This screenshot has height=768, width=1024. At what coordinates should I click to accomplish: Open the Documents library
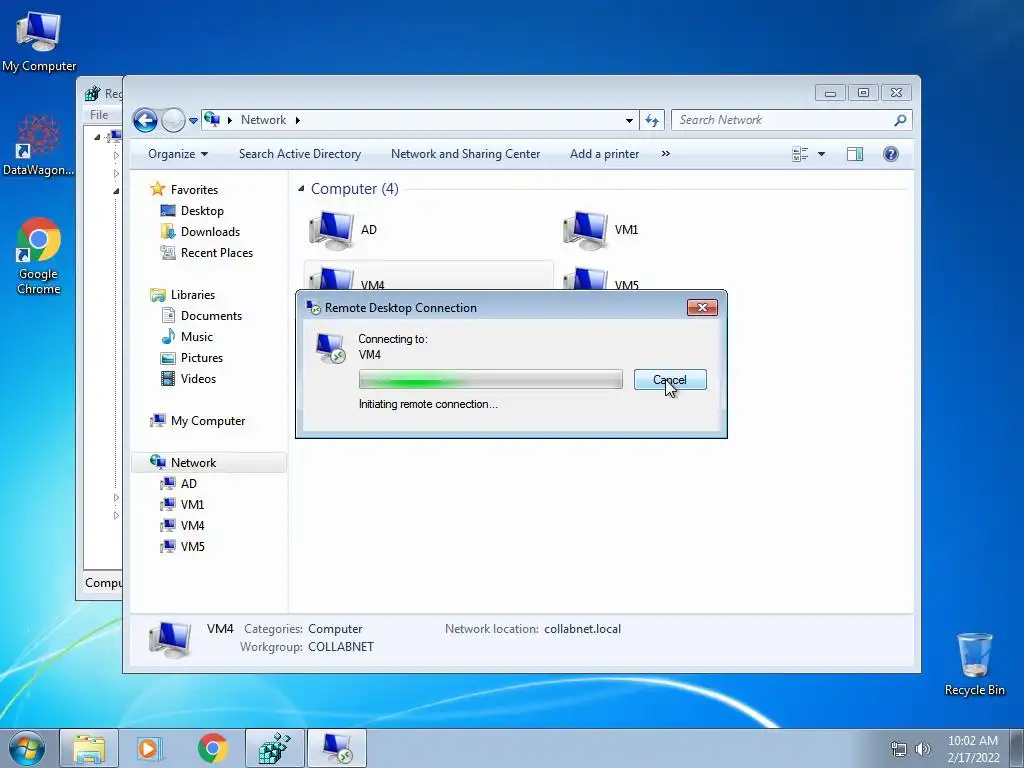tap(211, 315)
